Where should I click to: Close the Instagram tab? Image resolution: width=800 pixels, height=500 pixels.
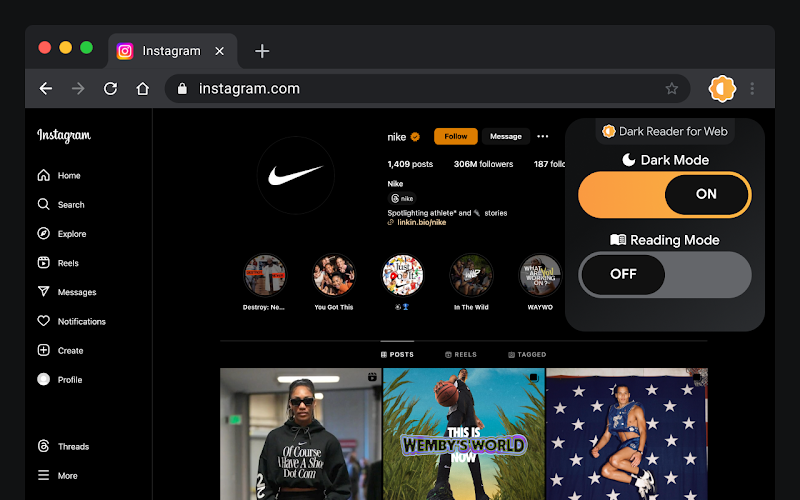point(219,51)
